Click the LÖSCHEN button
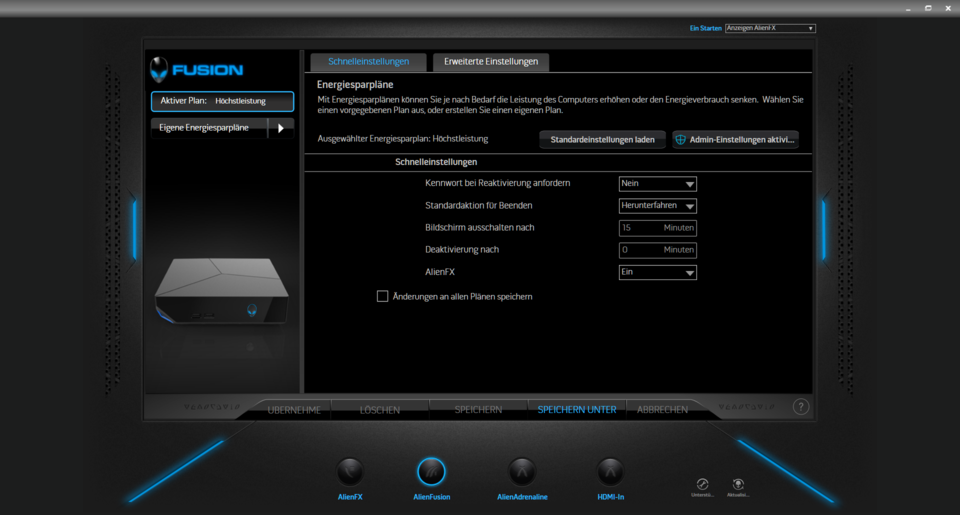The width and height of the screenshot is (960, 515). point(380,410)
